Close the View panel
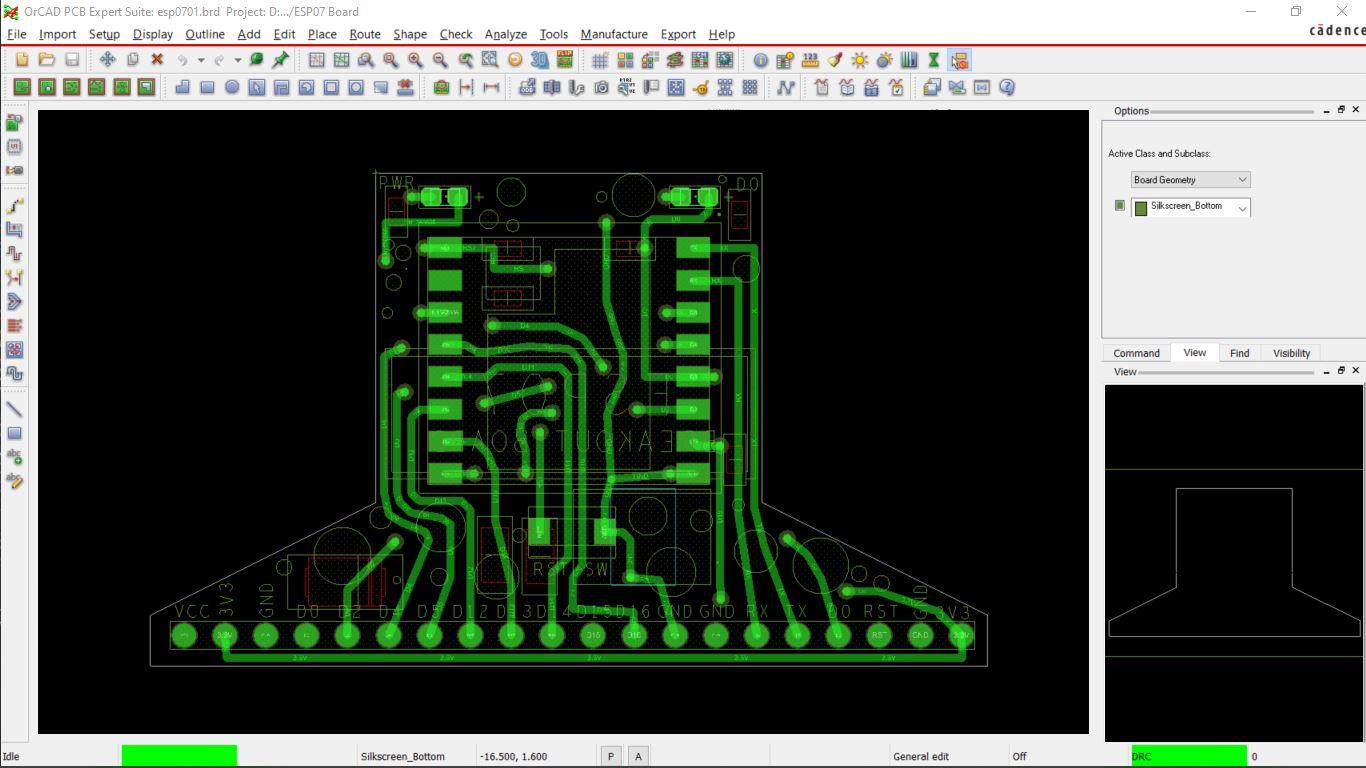Image resolution: width=1366 pixels, height=768 pixels. tap(1356, 370)
